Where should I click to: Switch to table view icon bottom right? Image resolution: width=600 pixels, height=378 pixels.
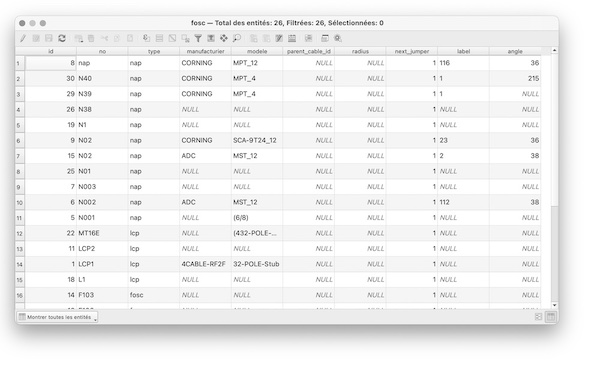(551, 317)
